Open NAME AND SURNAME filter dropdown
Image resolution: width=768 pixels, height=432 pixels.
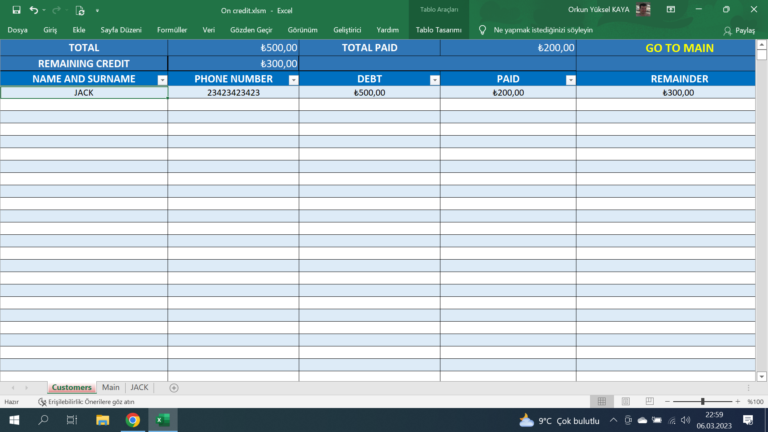click(162, 80)
